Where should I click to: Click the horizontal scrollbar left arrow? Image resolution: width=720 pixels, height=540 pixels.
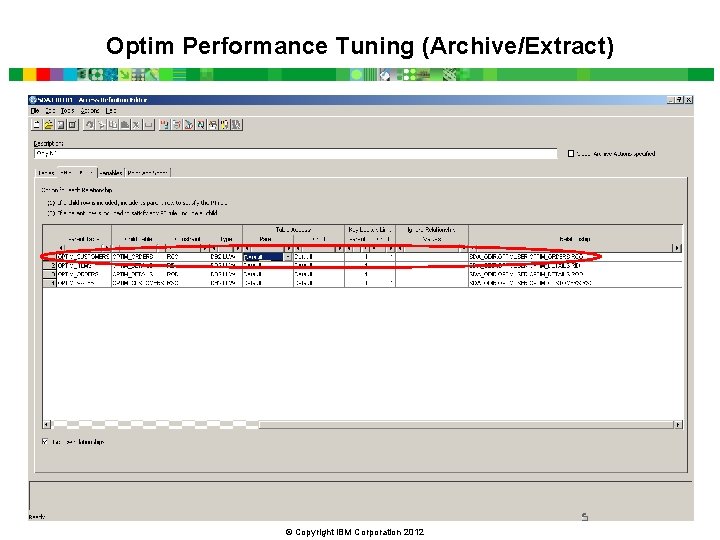pyautogui.click(x=47, y=425)
